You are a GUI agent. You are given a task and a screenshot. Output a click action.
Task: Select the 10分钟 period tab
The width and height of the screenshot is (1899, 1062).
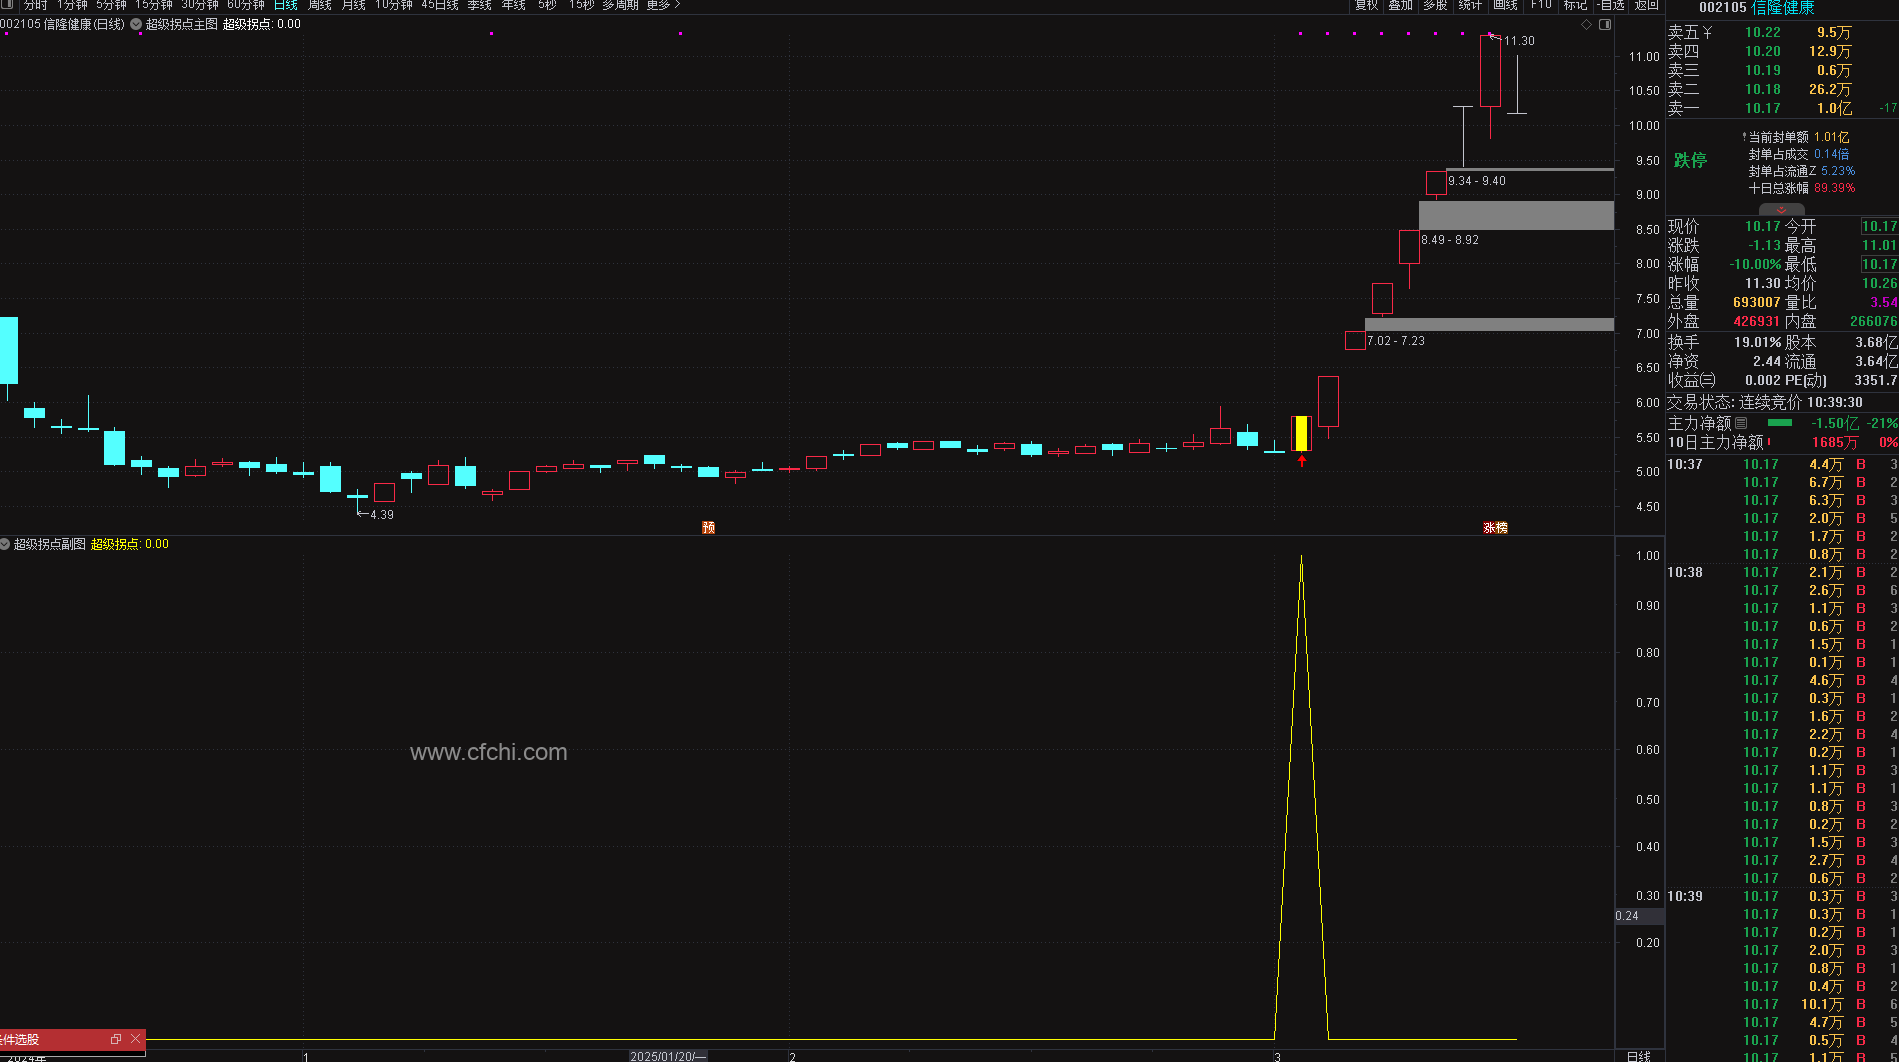click(x=394, y=5)
